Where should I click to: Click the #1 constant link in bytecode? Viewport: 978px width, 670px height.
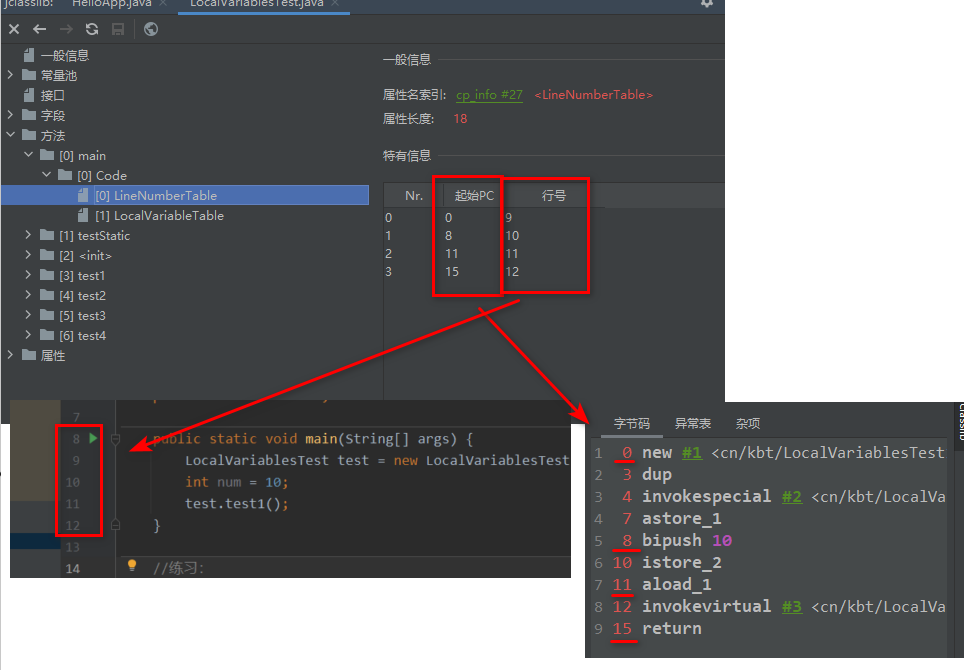691,452
